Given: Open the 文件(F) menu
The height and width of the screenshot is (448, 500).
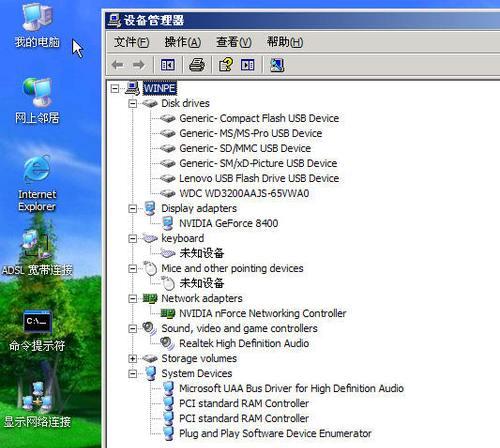Looking at the screenshot, I should coord(131,42).
